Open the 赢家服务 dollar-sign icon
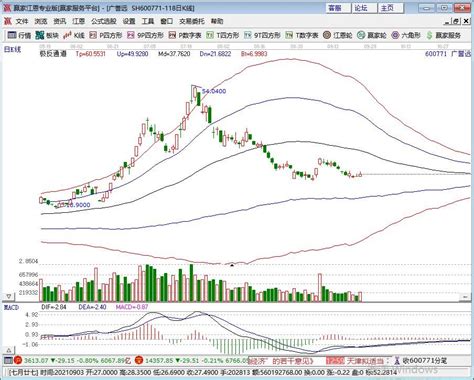 coord(429,35)
